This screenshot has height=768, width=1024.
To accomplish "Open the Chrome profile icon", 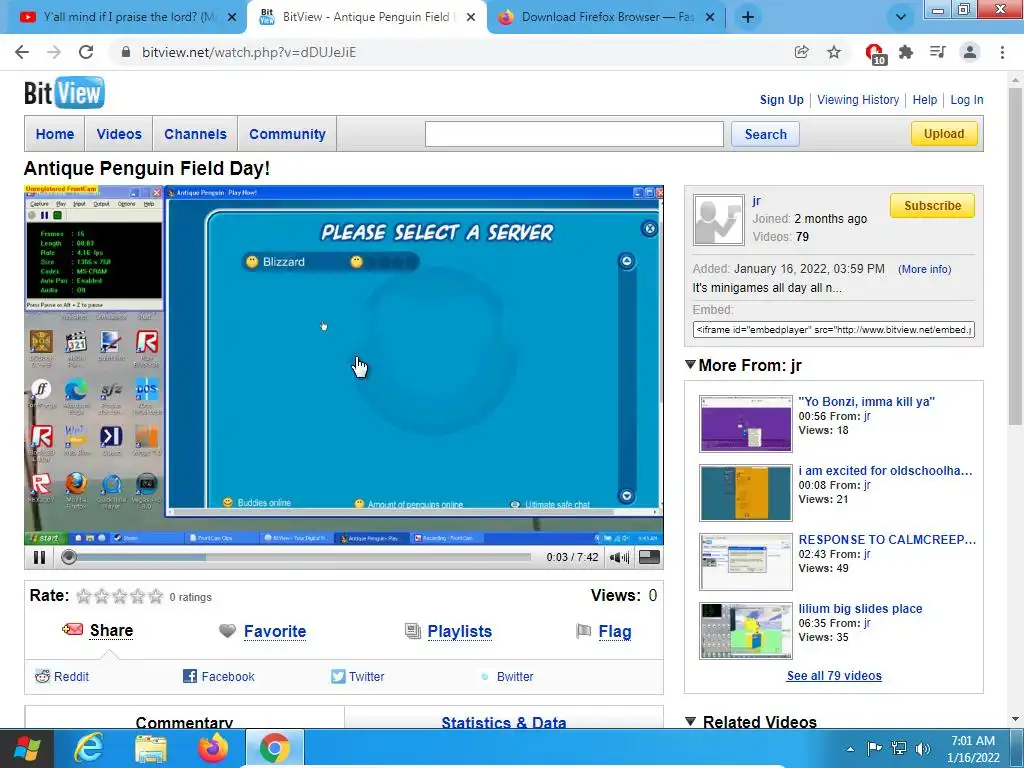I will pos(970,52).
